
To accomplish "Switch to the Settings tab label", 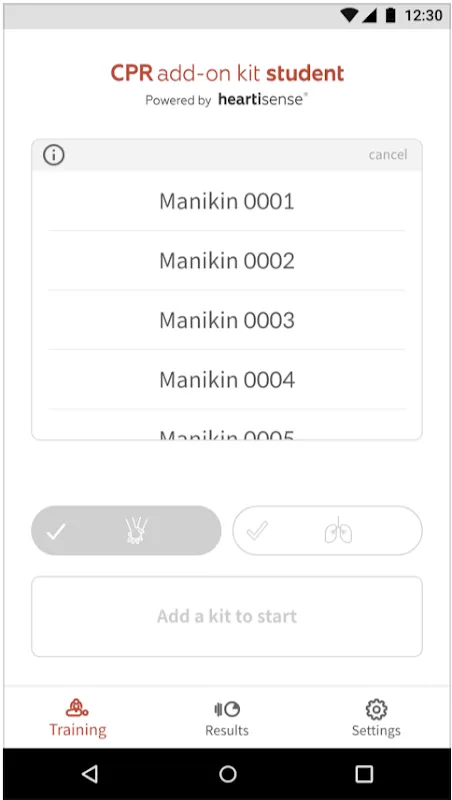I will pos(376,731).
